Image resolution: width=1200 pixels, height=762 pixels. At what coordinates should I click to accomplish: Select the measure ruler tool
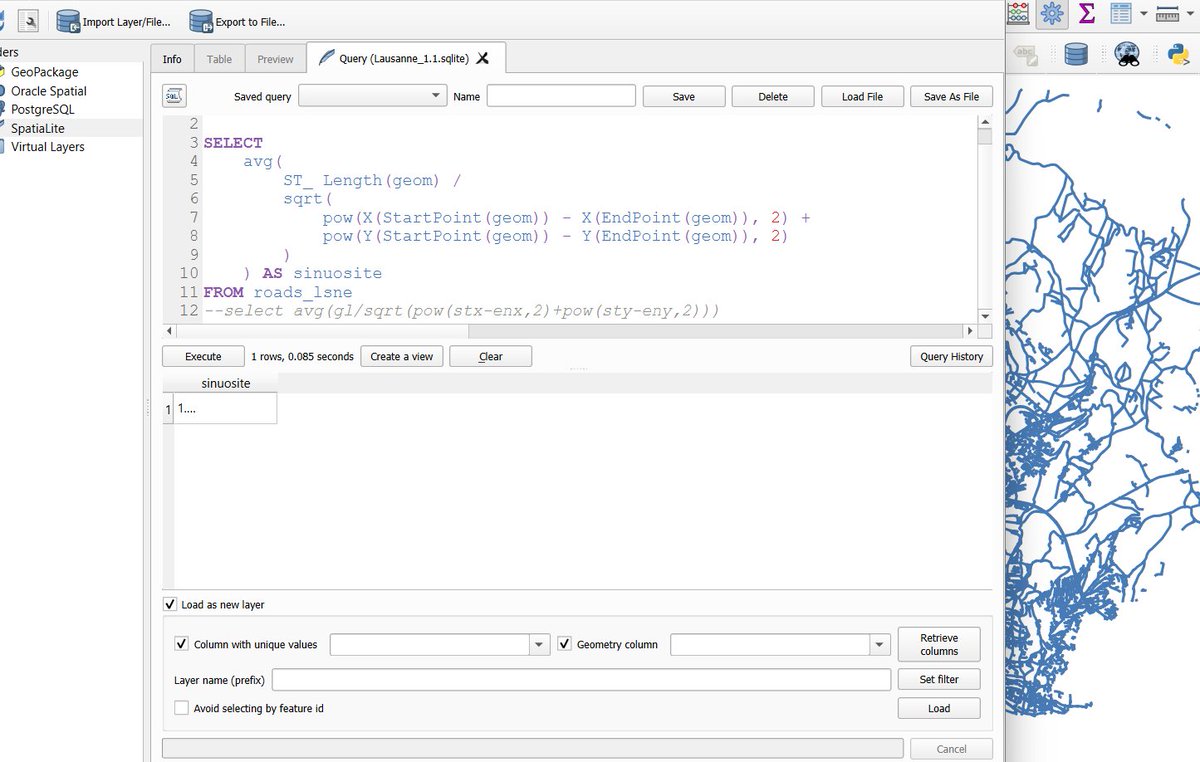tap(1167, 14)
